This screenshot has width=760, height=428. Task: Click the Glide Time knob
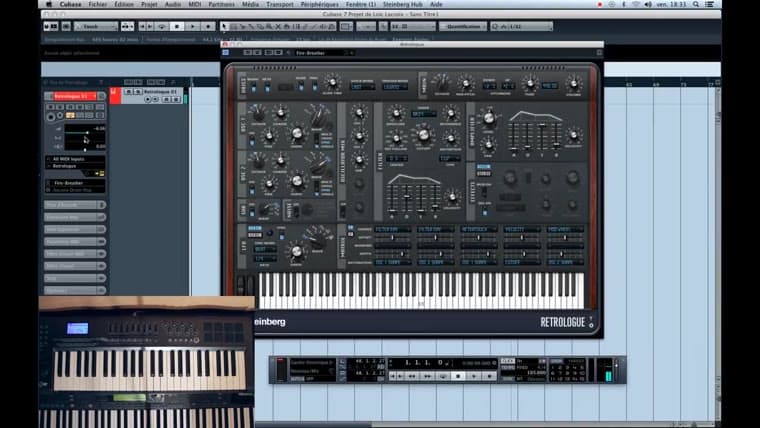tap(332, 83)
